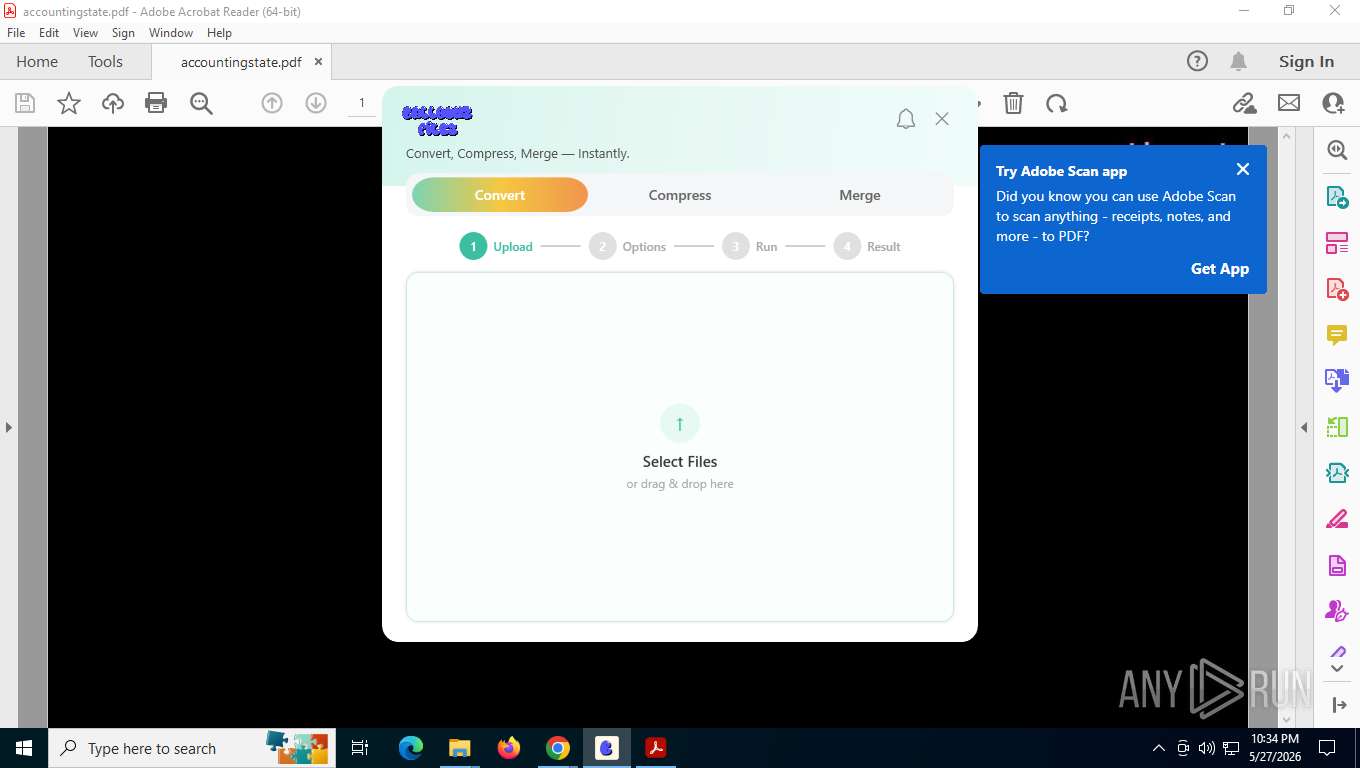Viewport: 1360px width, 768px height.
Task: Click the Get App button
Action: click(1219, 268)
